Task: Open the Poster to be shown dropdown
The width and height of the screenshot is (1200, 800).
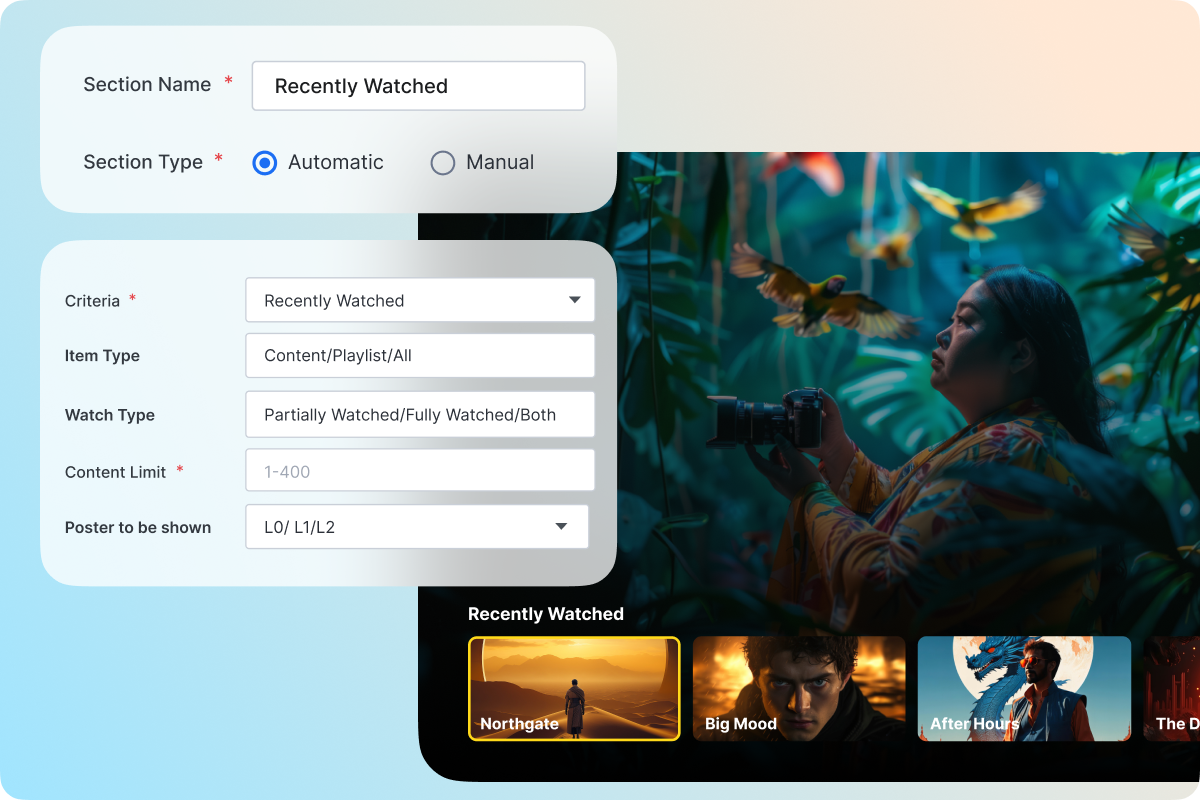Action: coord(417,527)
